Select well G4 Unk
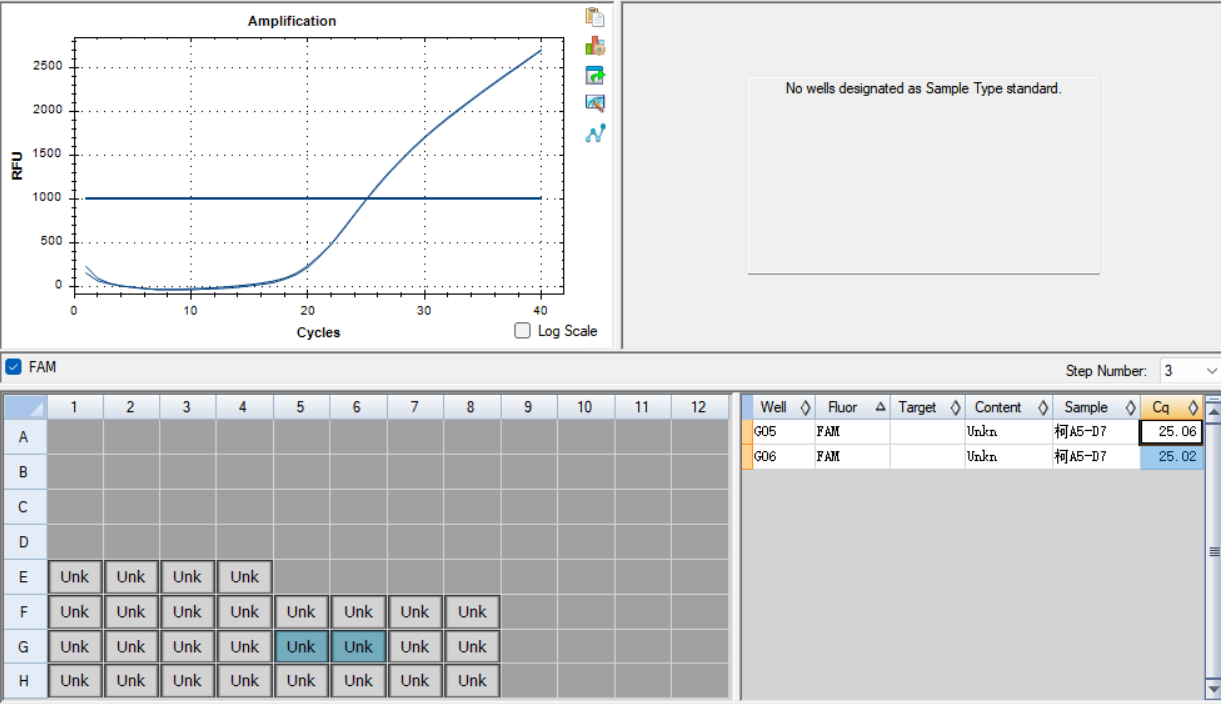This screenshot has height=705, width=1221. [244, 647]
